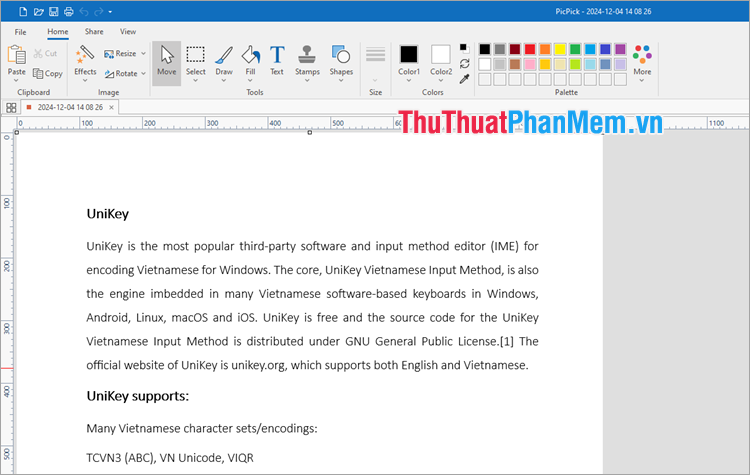Select the 2024-12-04 14 08 26 document tab

[70, 107]
